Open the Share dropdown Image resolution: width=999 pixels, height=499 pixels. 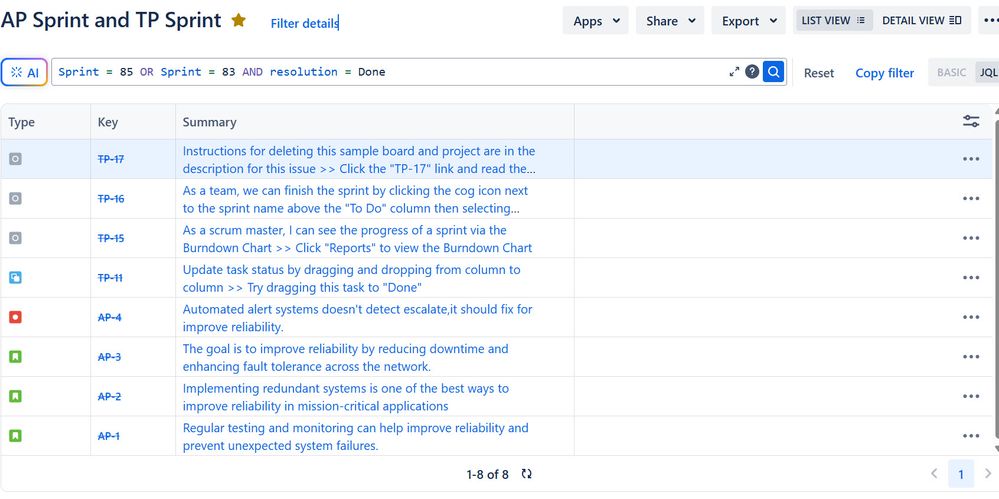point(670,21)
